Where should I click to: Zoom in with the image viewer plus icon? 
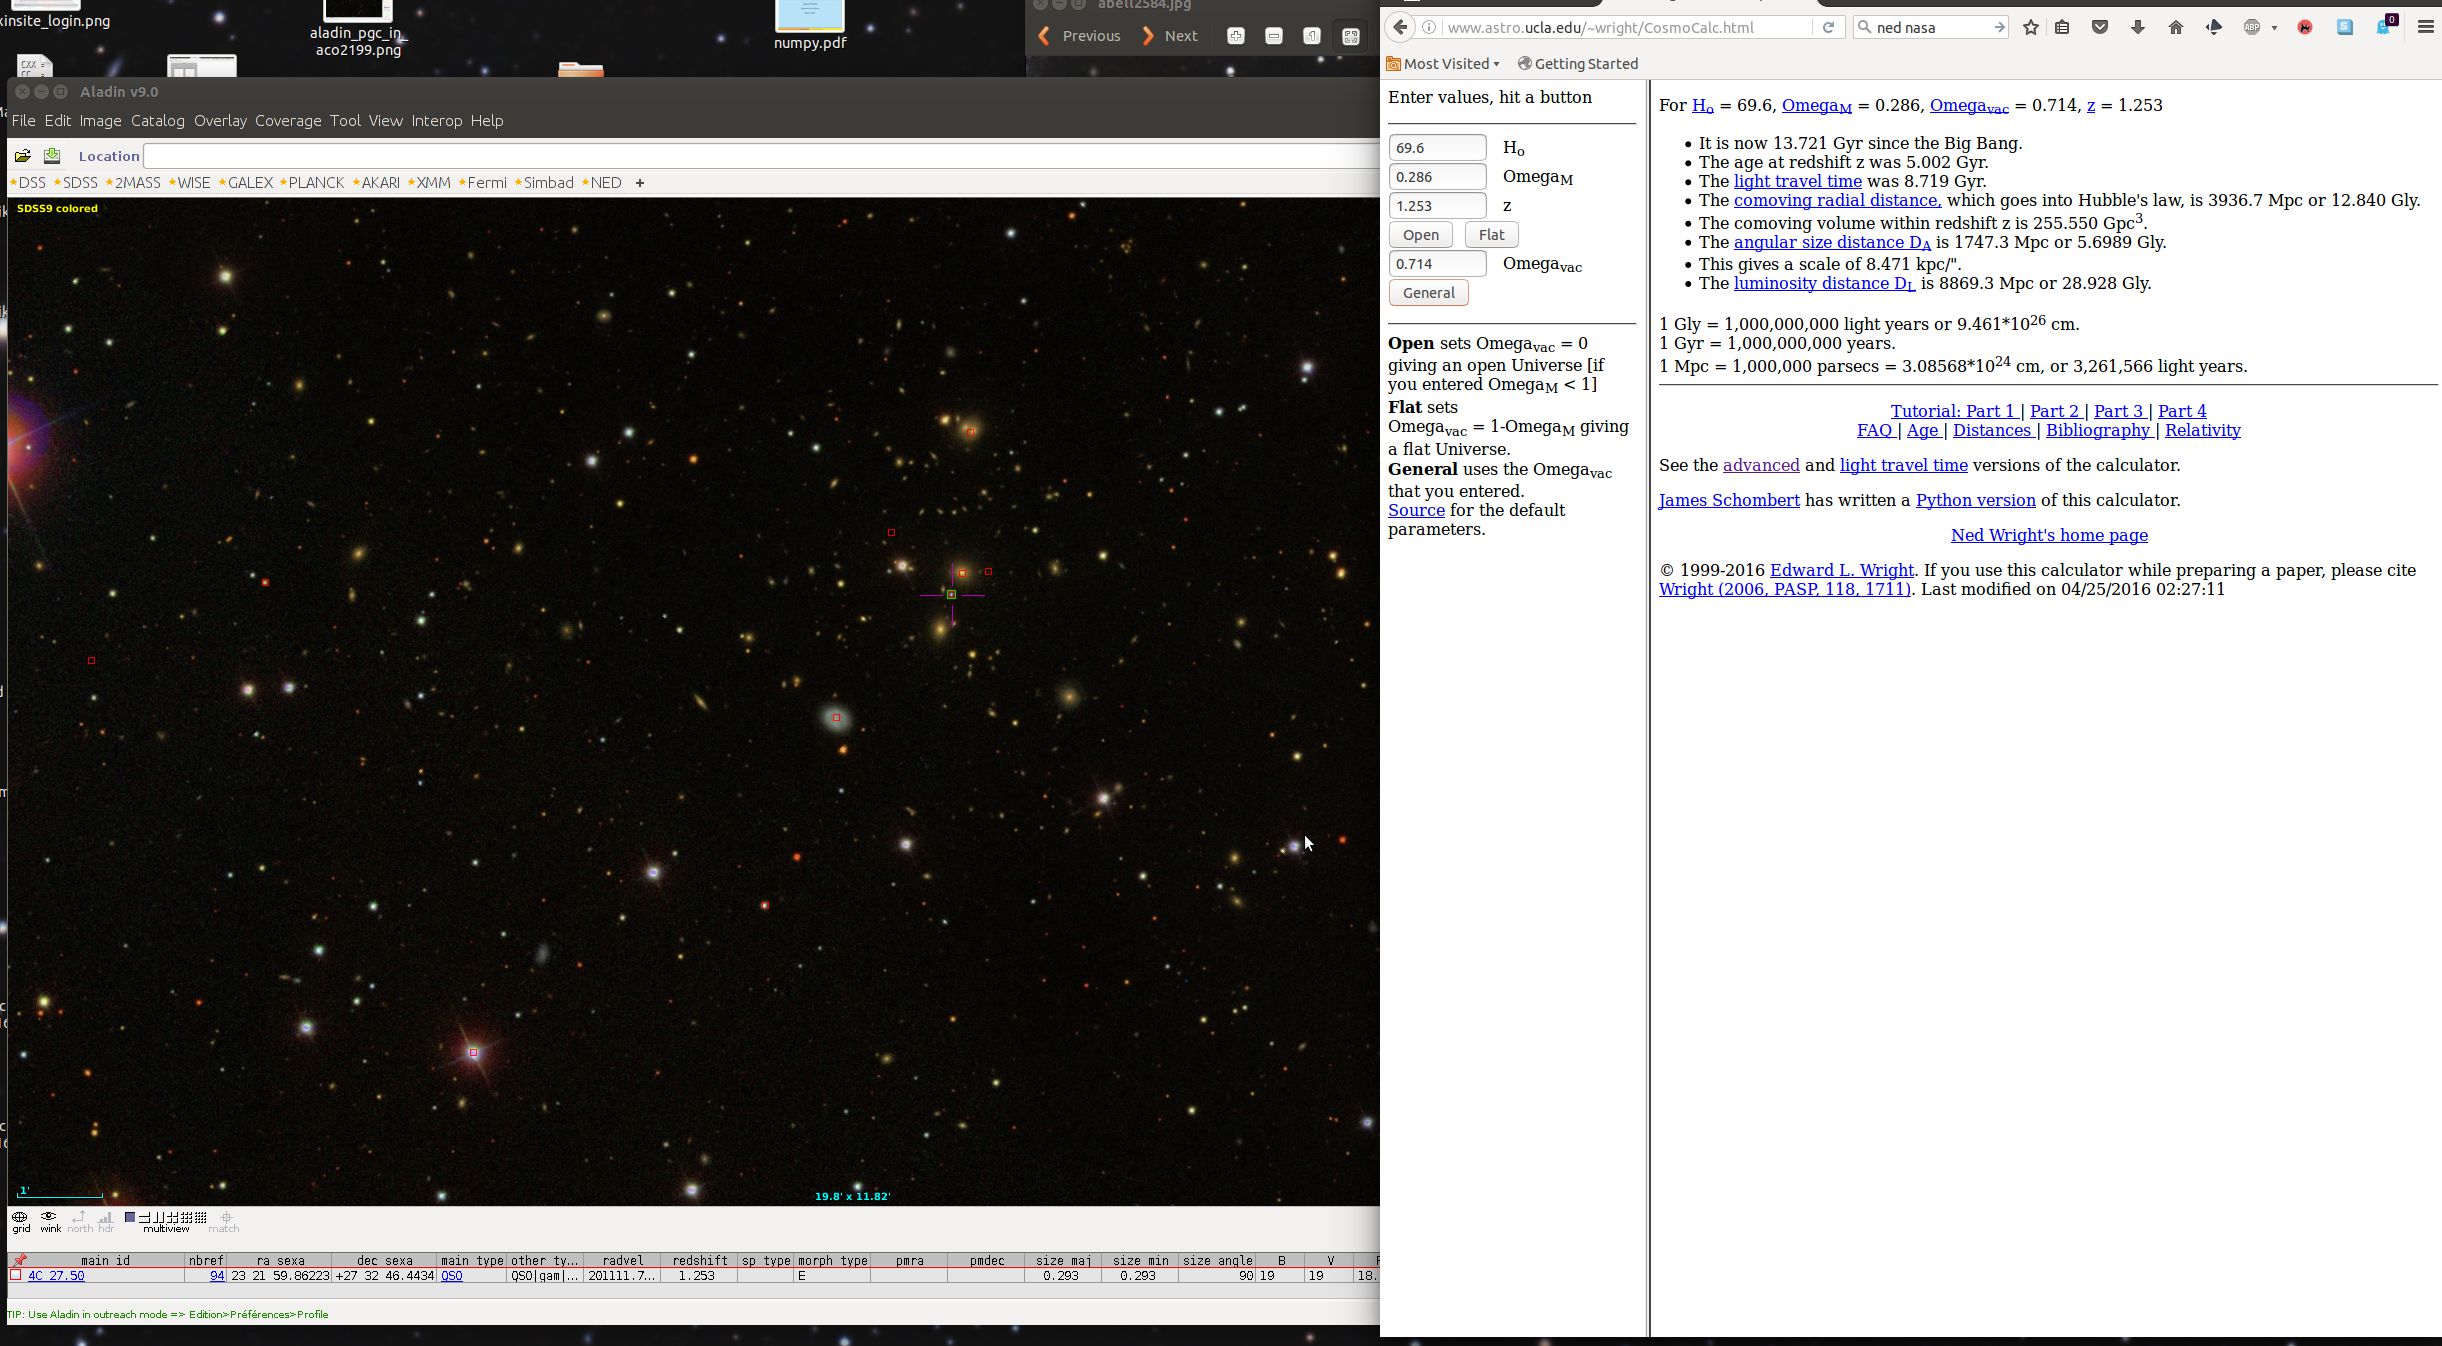(x=1236, y=36)
